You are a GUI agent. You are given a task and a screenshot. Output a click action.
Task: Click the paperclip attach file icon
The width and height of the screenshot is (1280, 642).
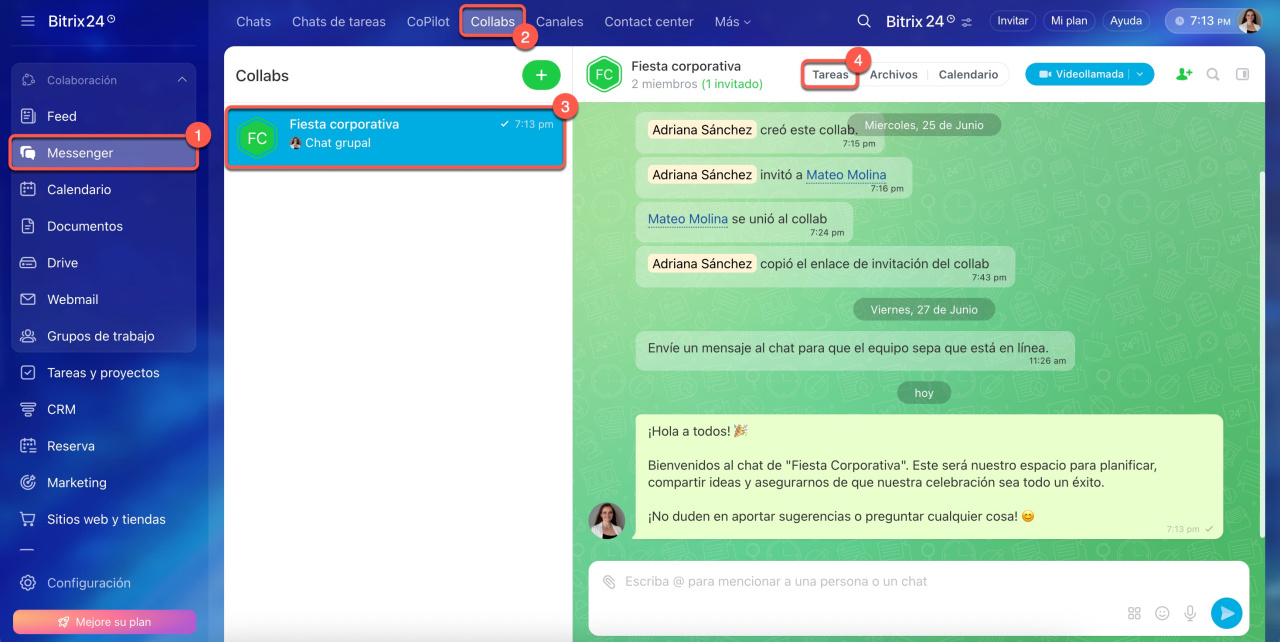click(608, 582)
